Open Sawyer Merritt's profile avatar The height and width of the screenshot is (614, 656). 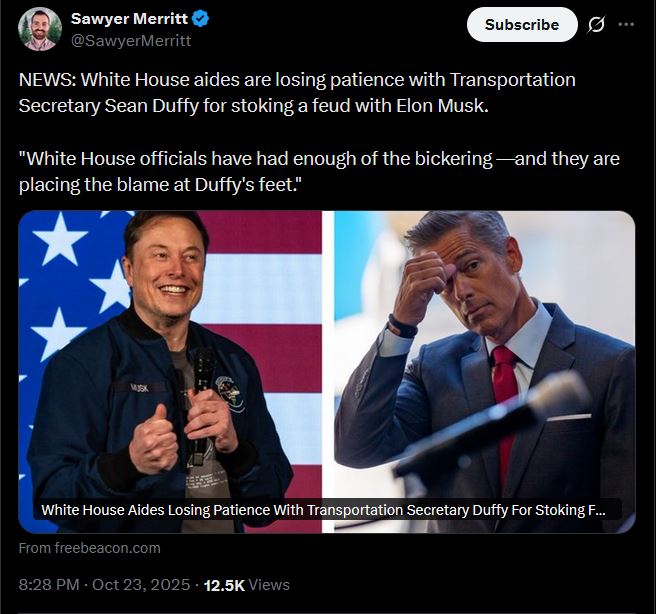(x=39, y=29)
